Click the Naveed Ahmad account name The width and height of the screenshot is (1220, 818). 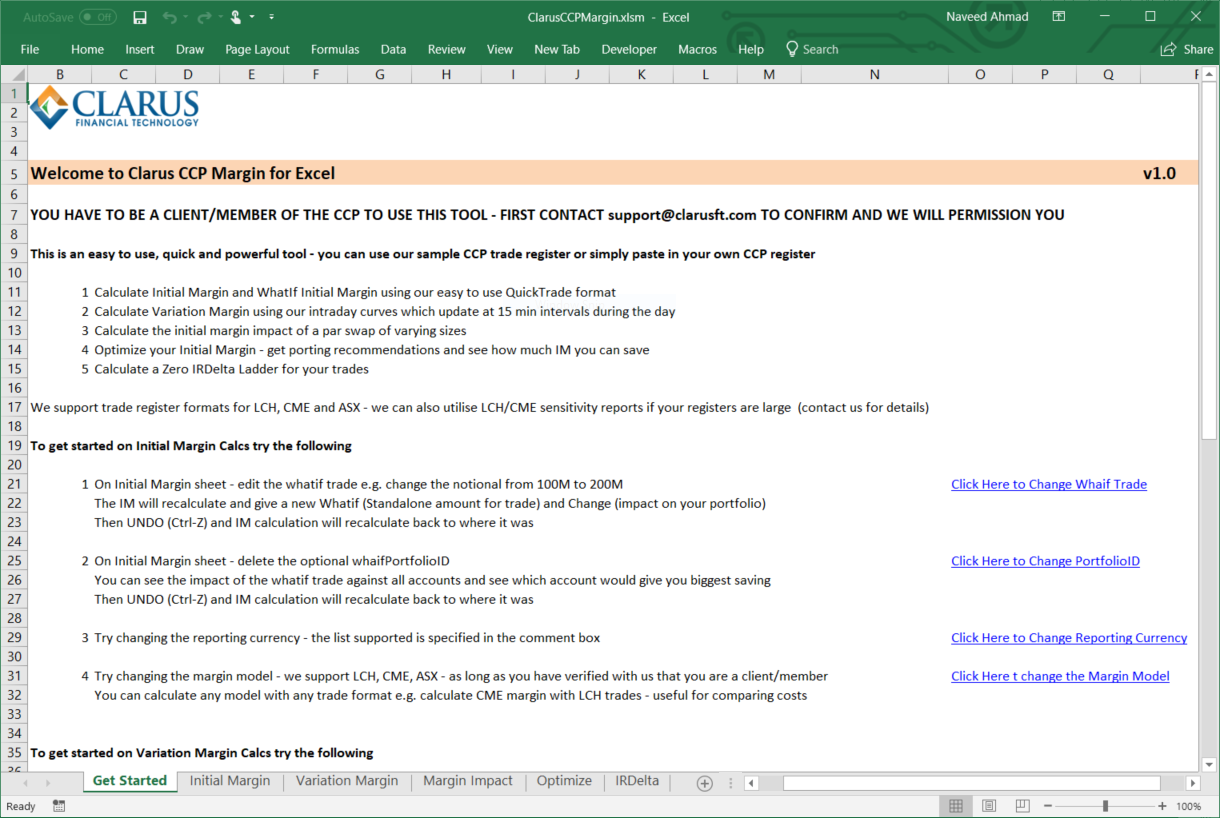point(985,17)
